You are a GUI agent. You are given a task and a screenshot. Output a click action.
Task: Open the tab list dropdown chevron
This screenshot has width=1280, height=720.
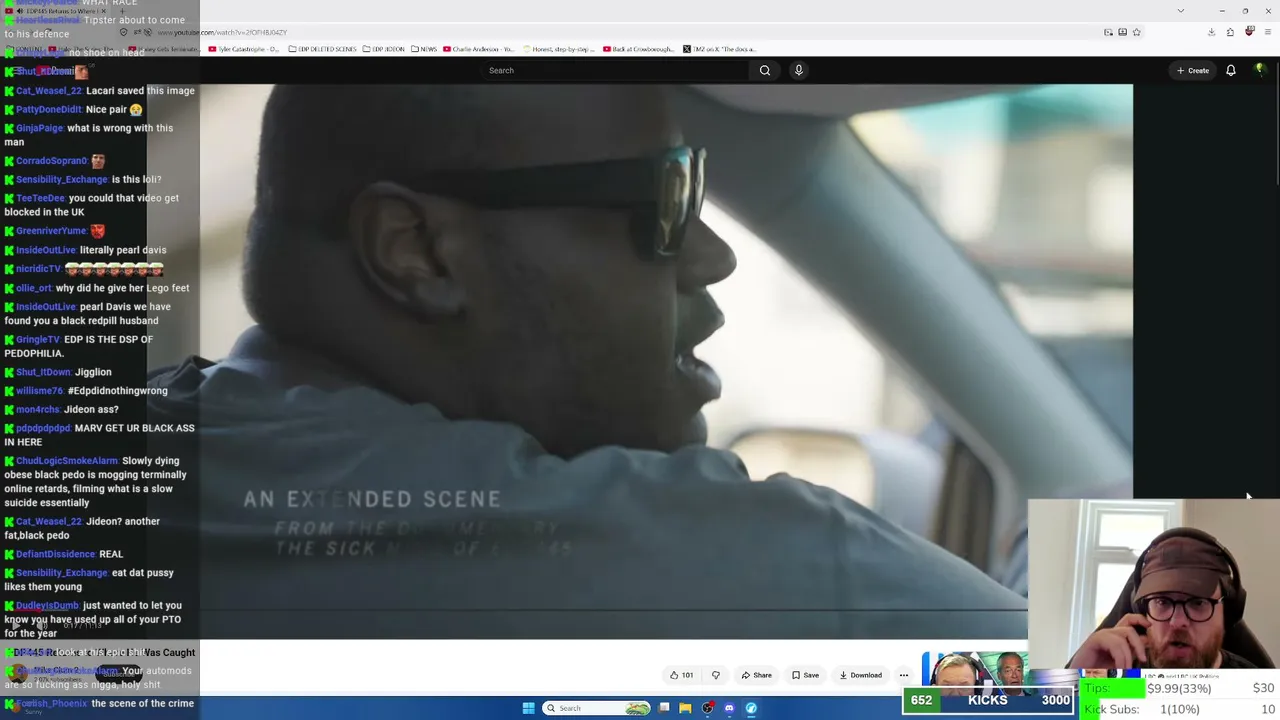tap(1181, 11)
